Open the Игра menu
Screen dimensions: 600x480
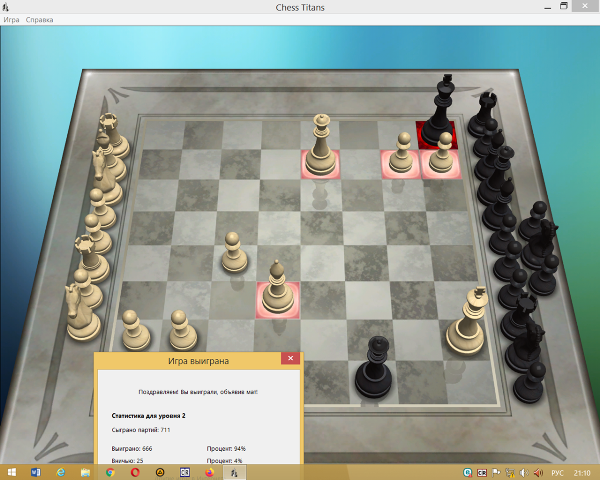point(11,20)
